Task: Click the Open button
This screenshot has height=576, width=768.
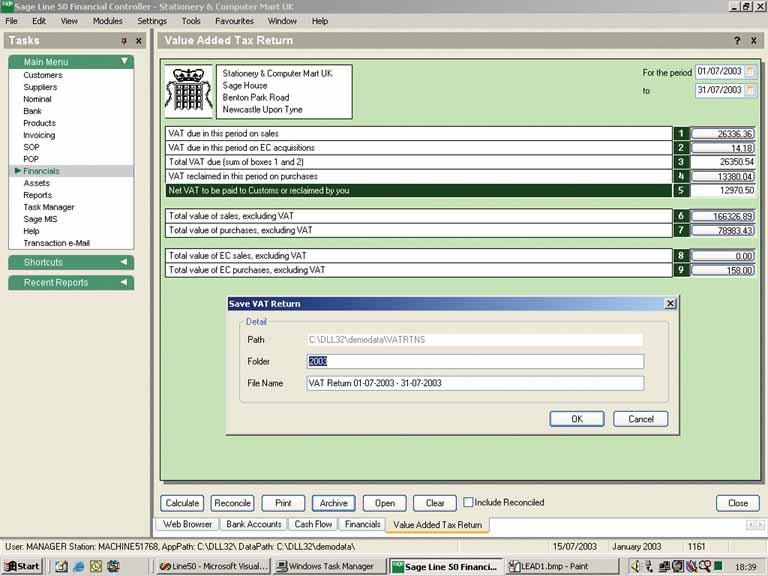Action: [384, 503]
